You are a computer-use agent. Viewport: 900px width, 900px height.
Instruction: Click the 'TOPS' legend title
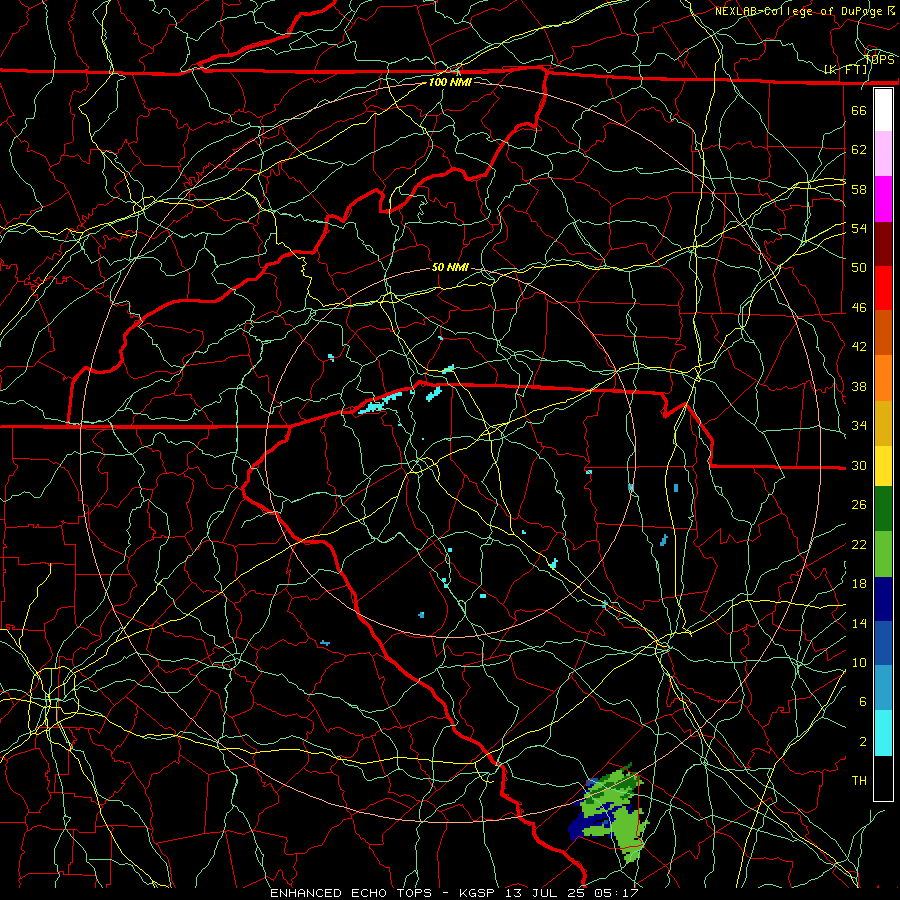[880, 60]
